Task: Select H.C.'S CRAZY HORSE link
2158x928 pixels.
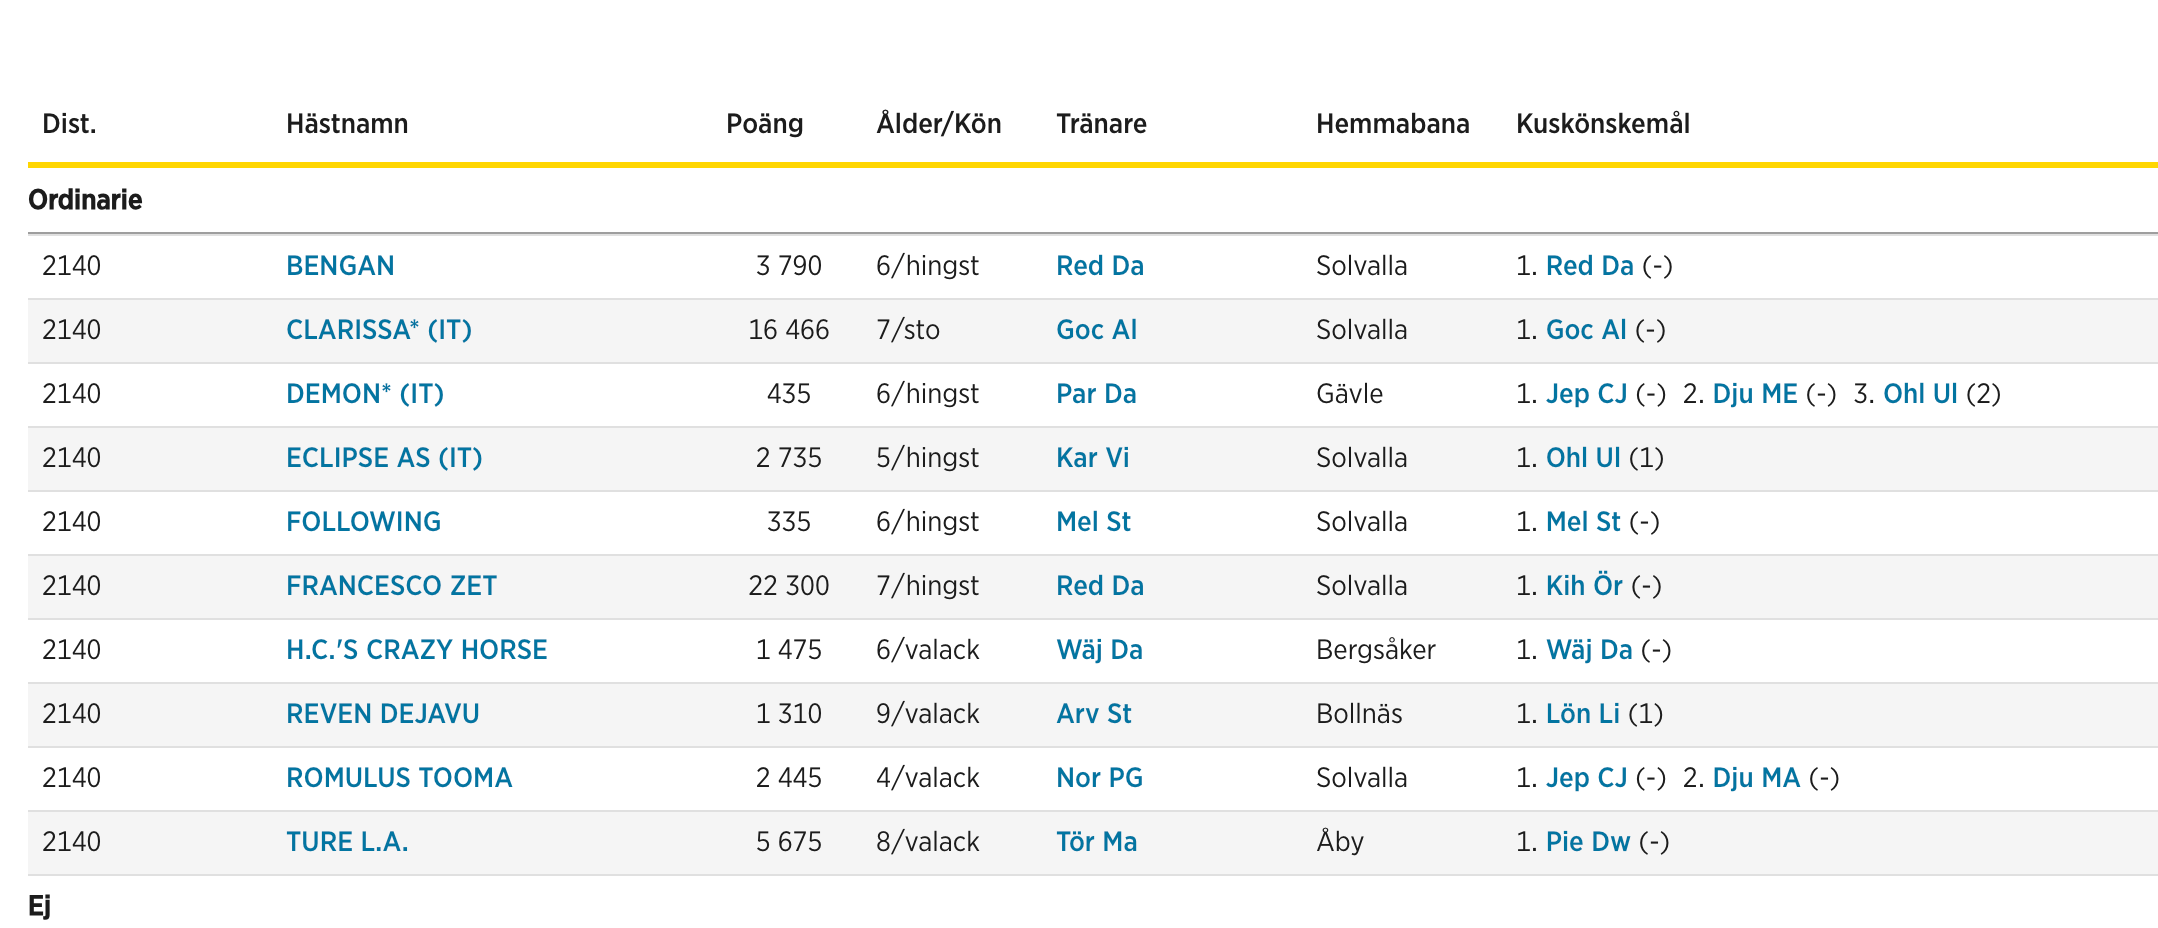Action: (x=416, y=650)
